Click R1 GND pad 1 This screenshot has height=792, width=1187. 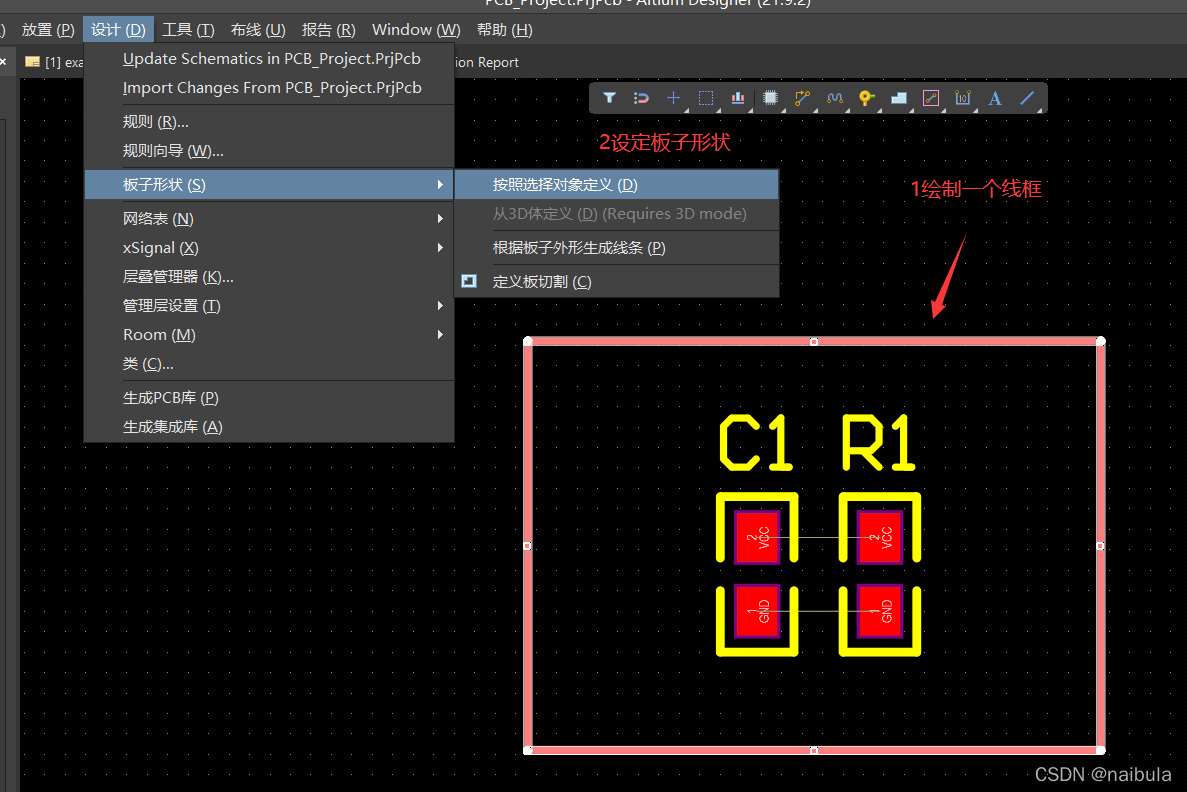(x=880, y=611)
